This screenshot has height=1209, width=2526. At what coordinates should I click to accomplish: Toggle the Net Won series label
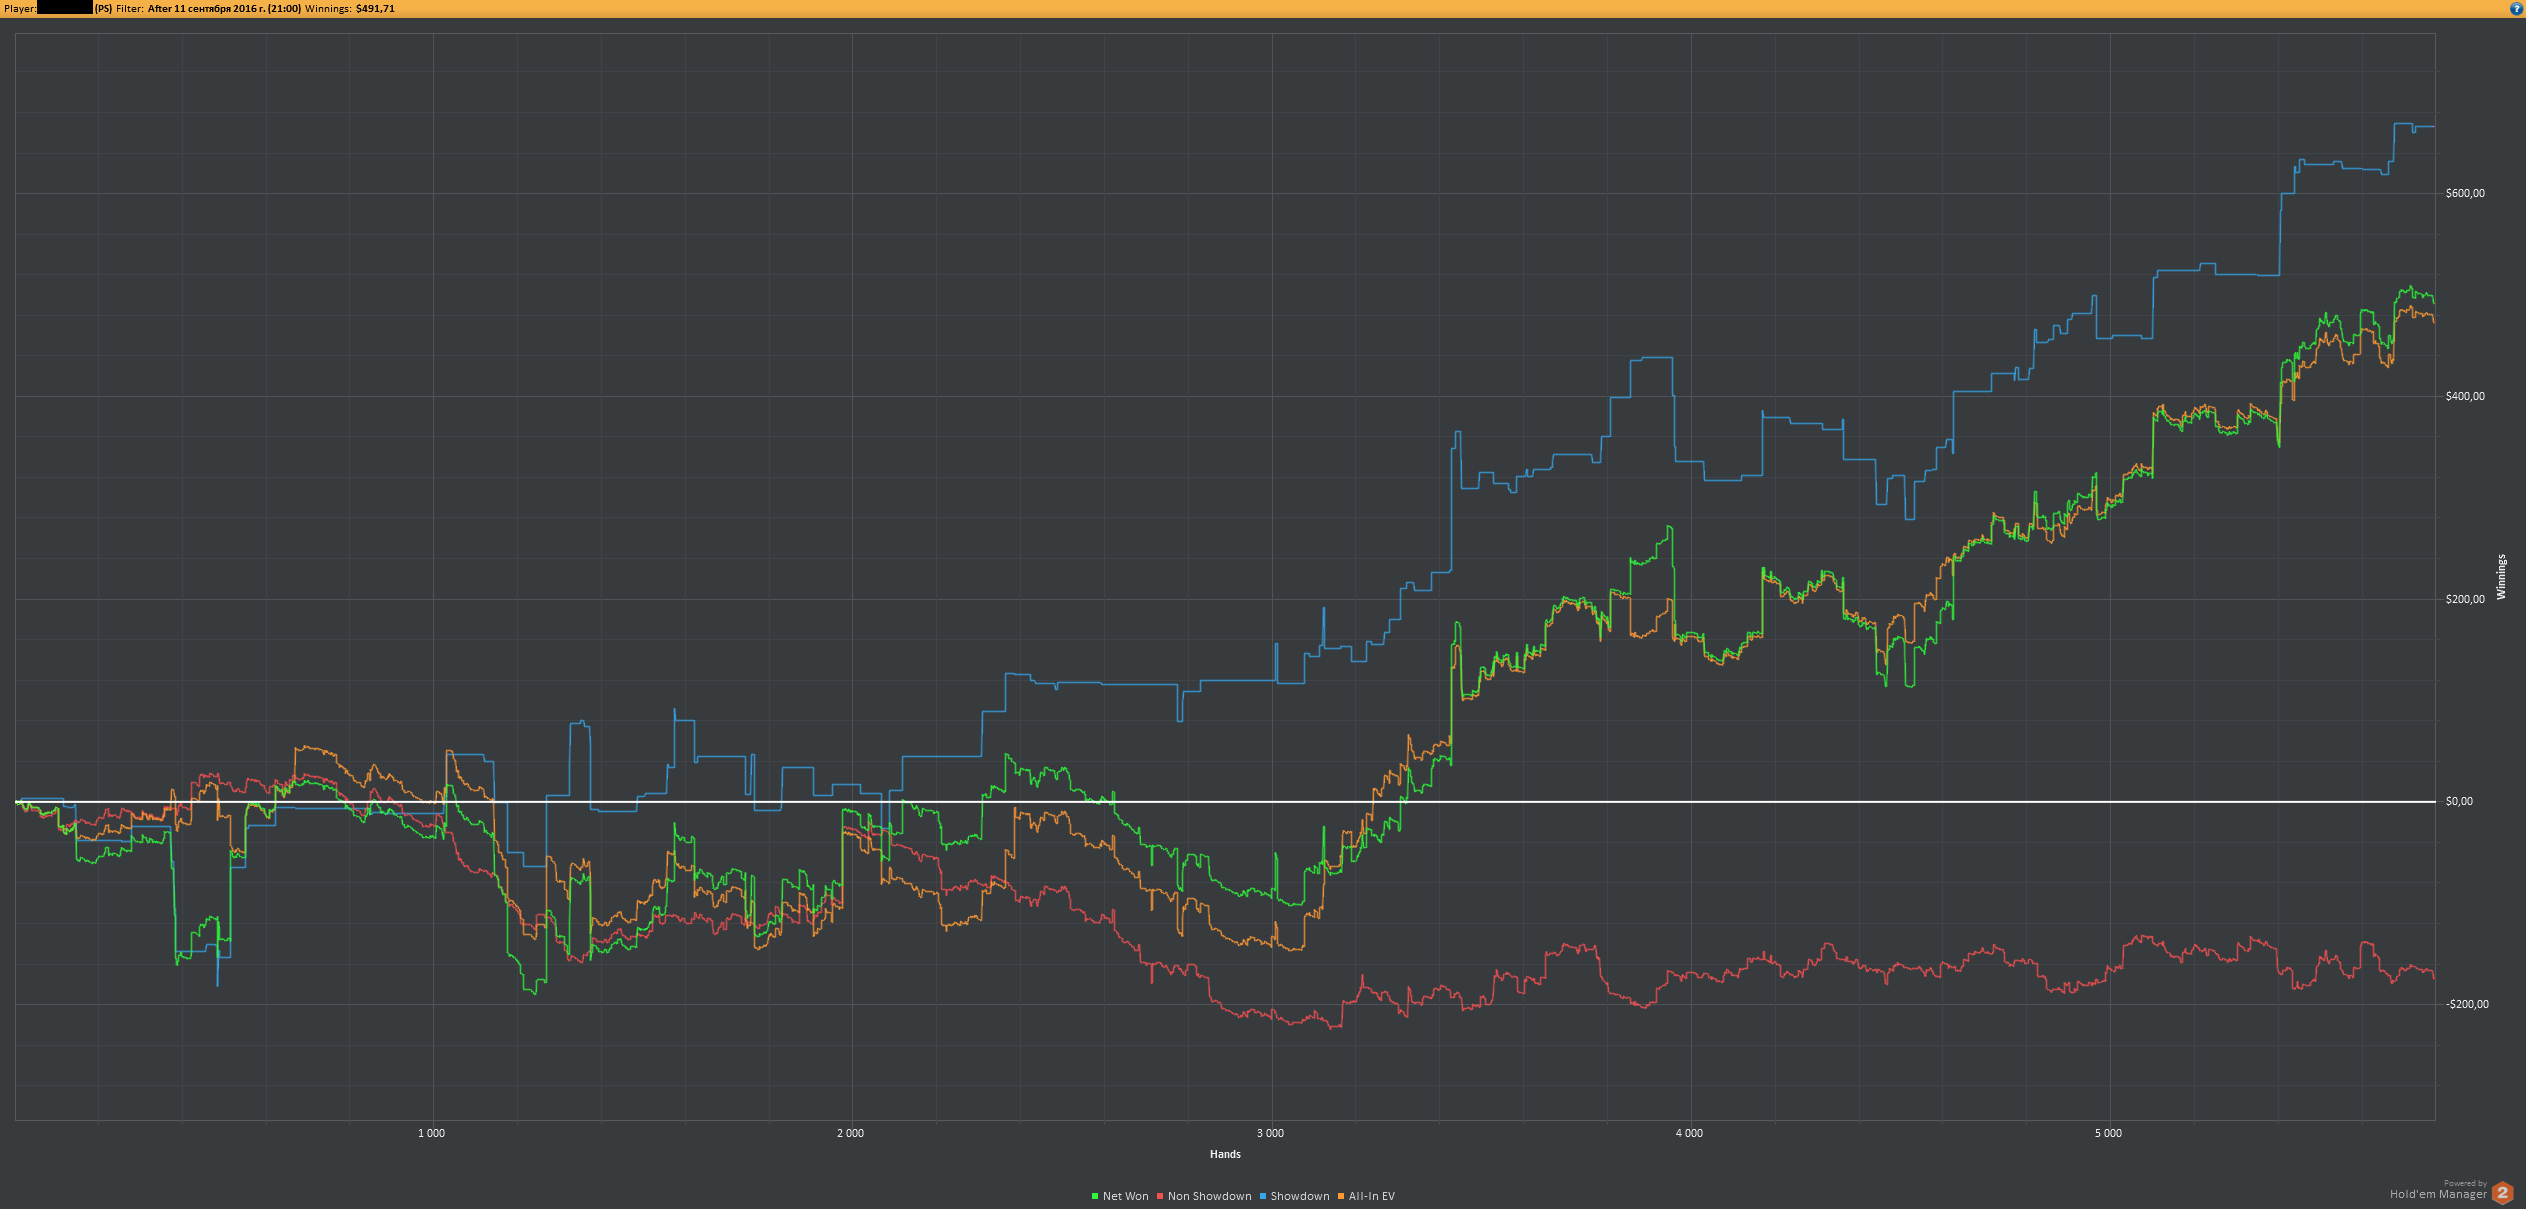pyautogui.click(x=1125, y=1196)
